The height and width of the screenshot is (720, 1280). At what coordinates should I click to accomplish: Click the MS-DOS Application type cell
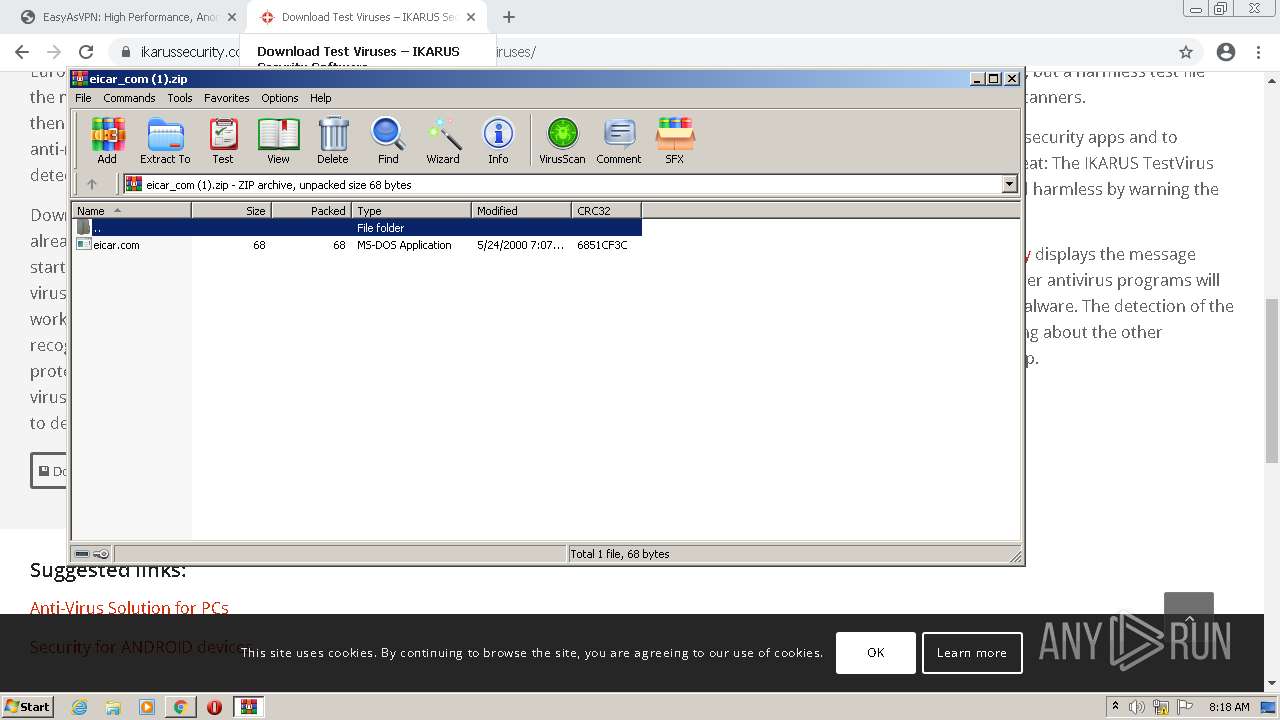404,245
